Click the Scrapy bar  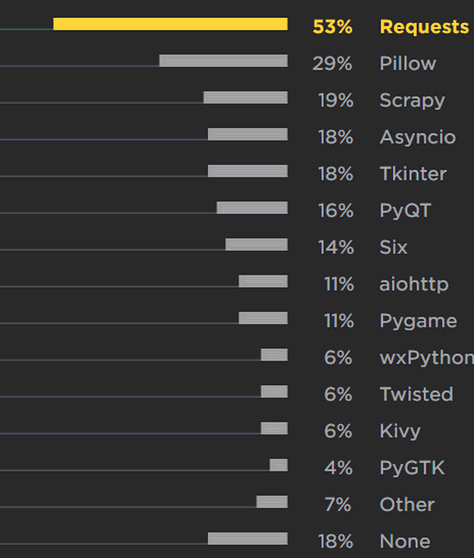[x=246, y=98]
